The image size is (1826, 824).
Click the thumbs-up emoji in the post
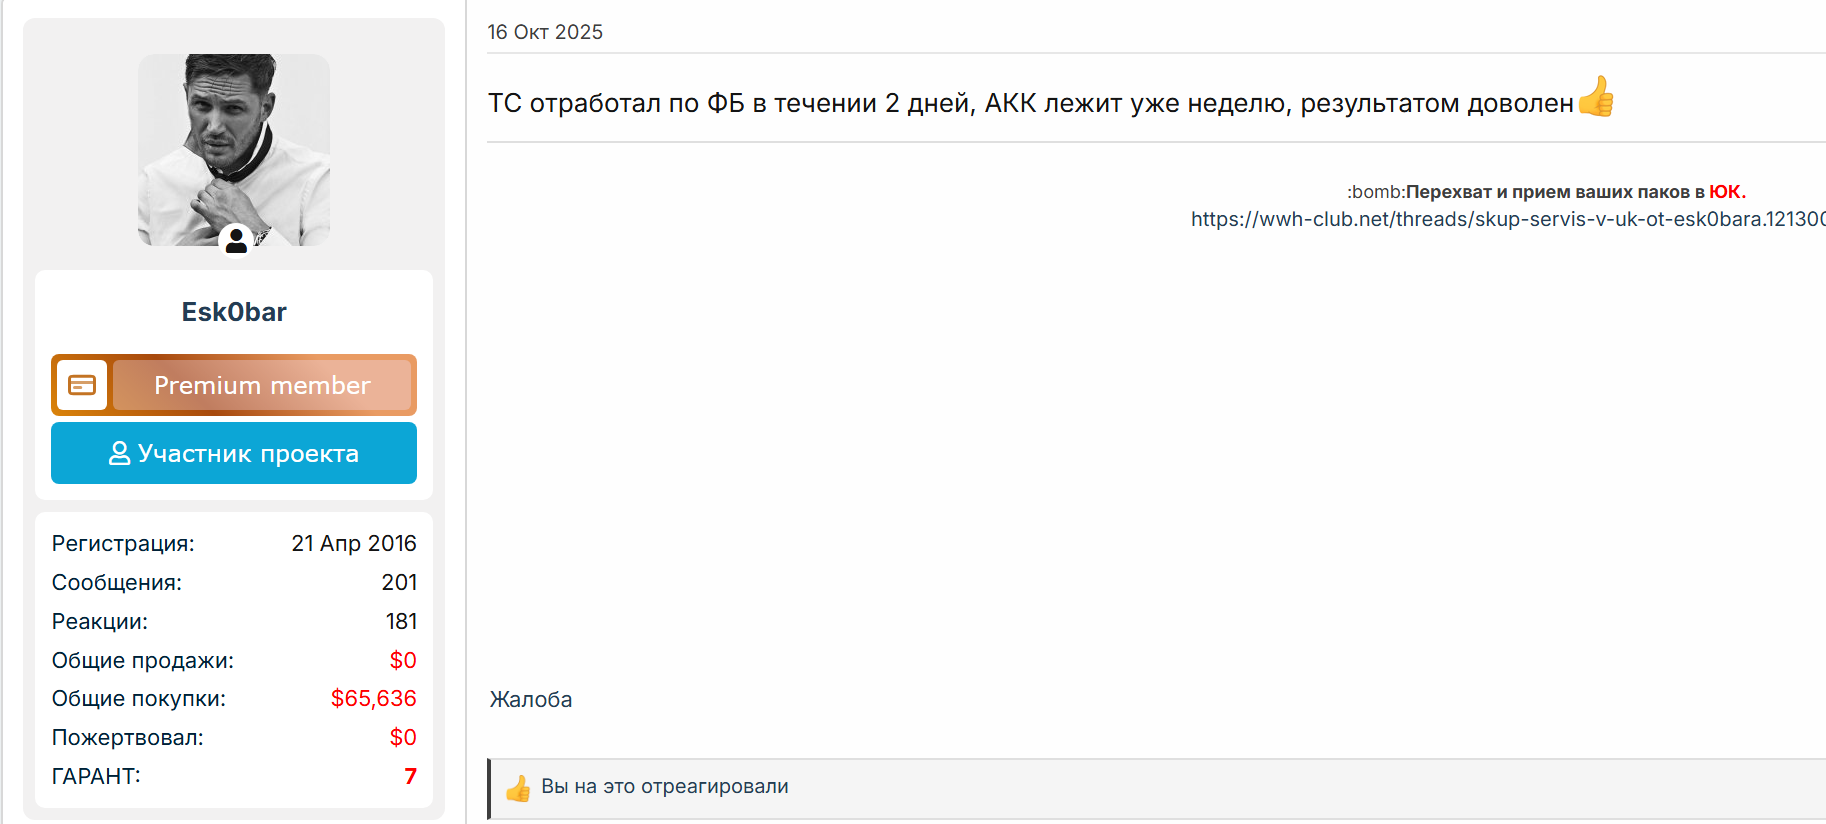point(1596,97)
